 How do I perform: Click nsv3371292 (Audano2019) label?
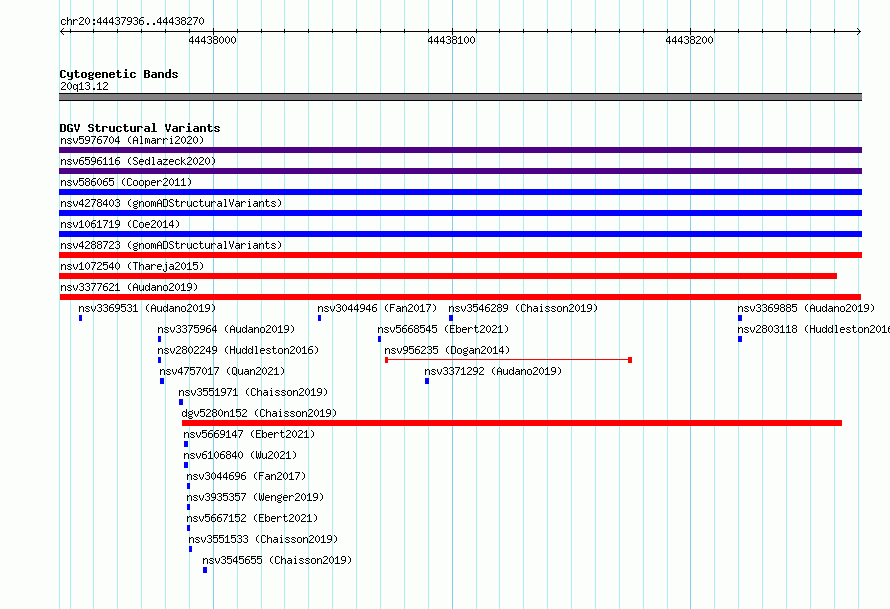pos(493,371)
